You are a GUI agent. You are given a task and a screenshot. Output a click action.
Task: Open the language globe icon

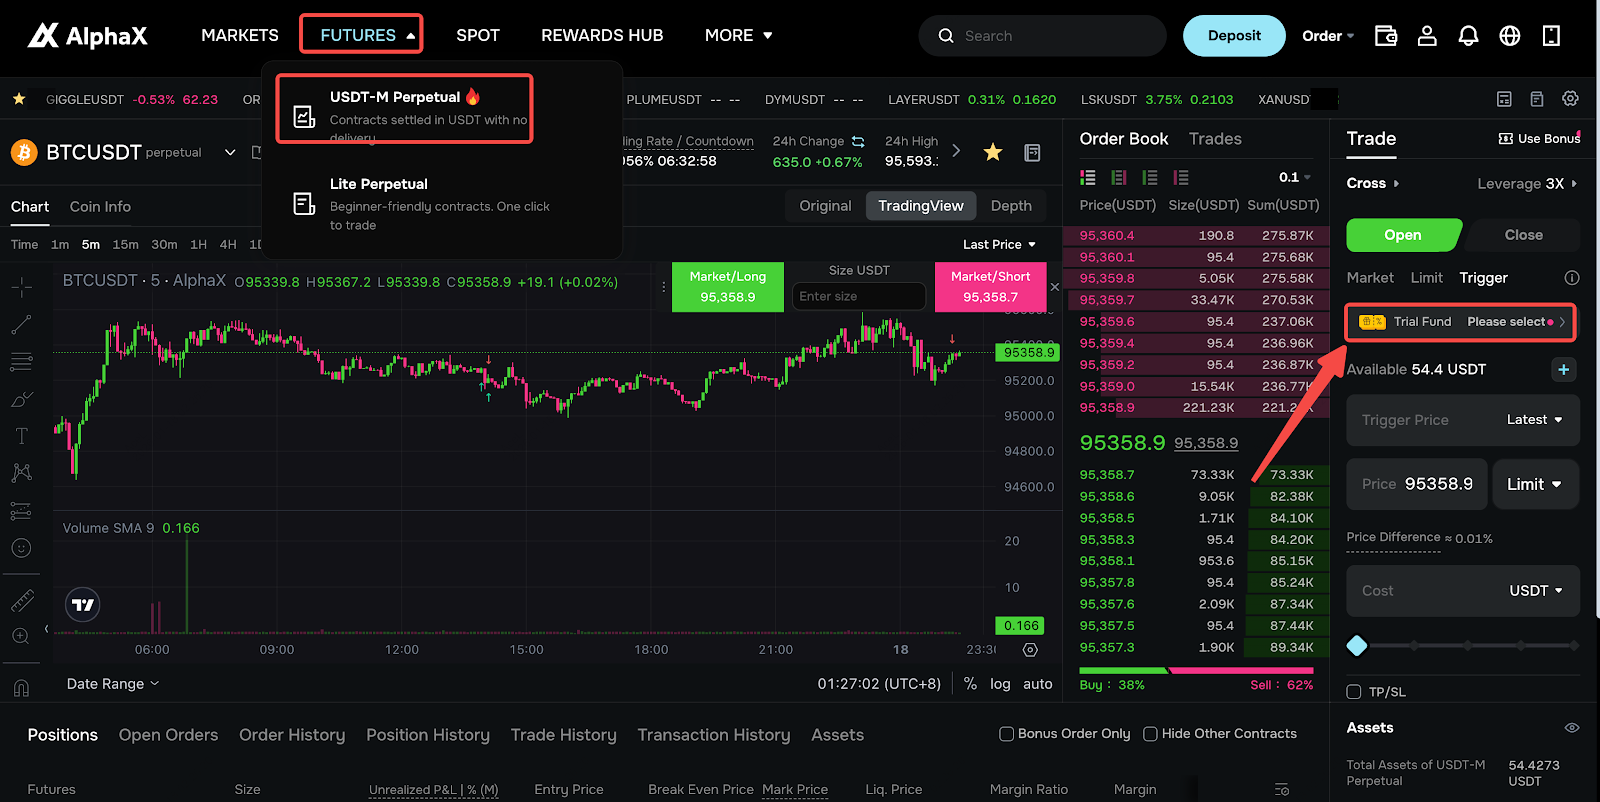[1510, 36]
